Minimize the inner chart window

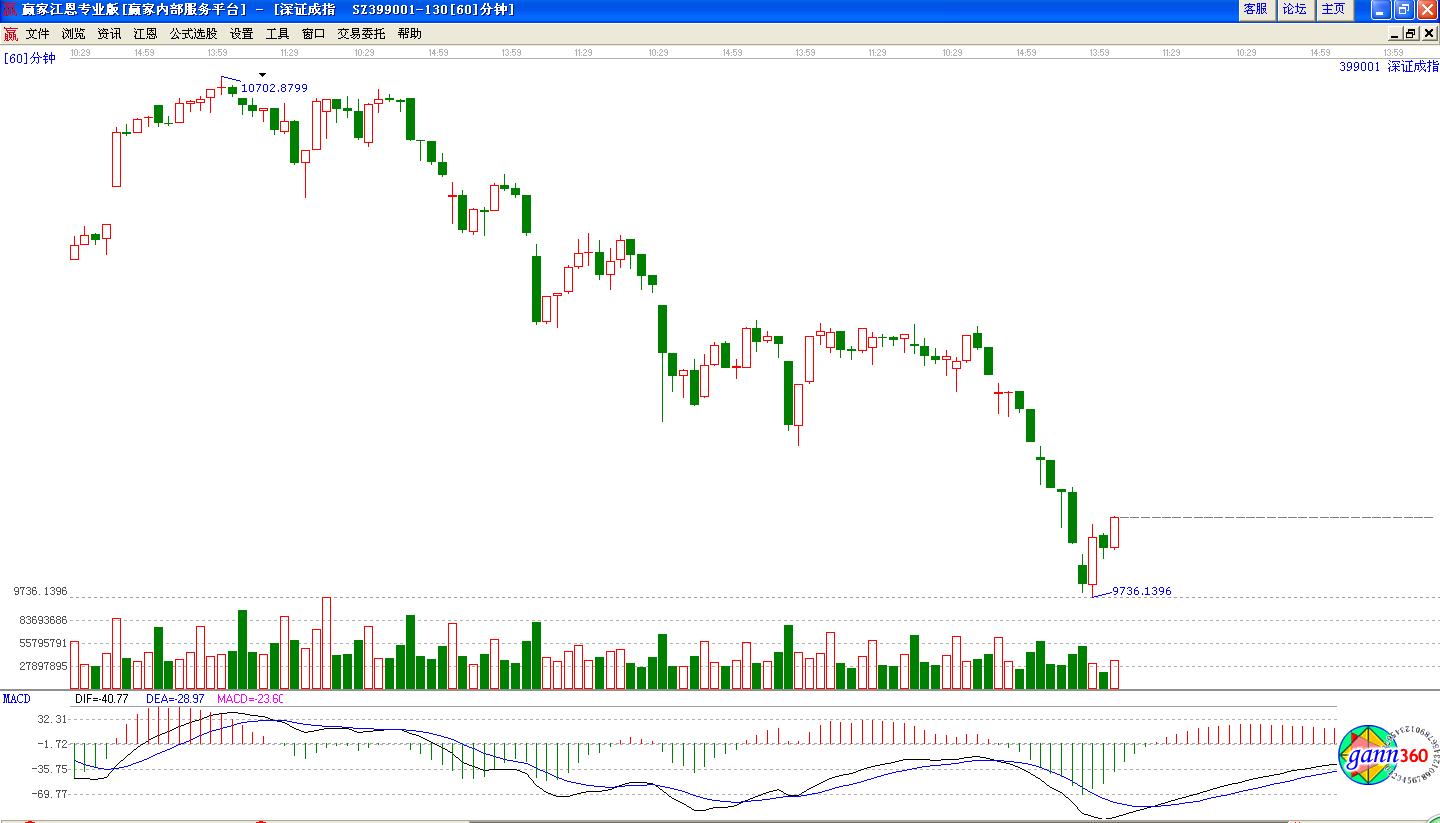pos(1395,33)
